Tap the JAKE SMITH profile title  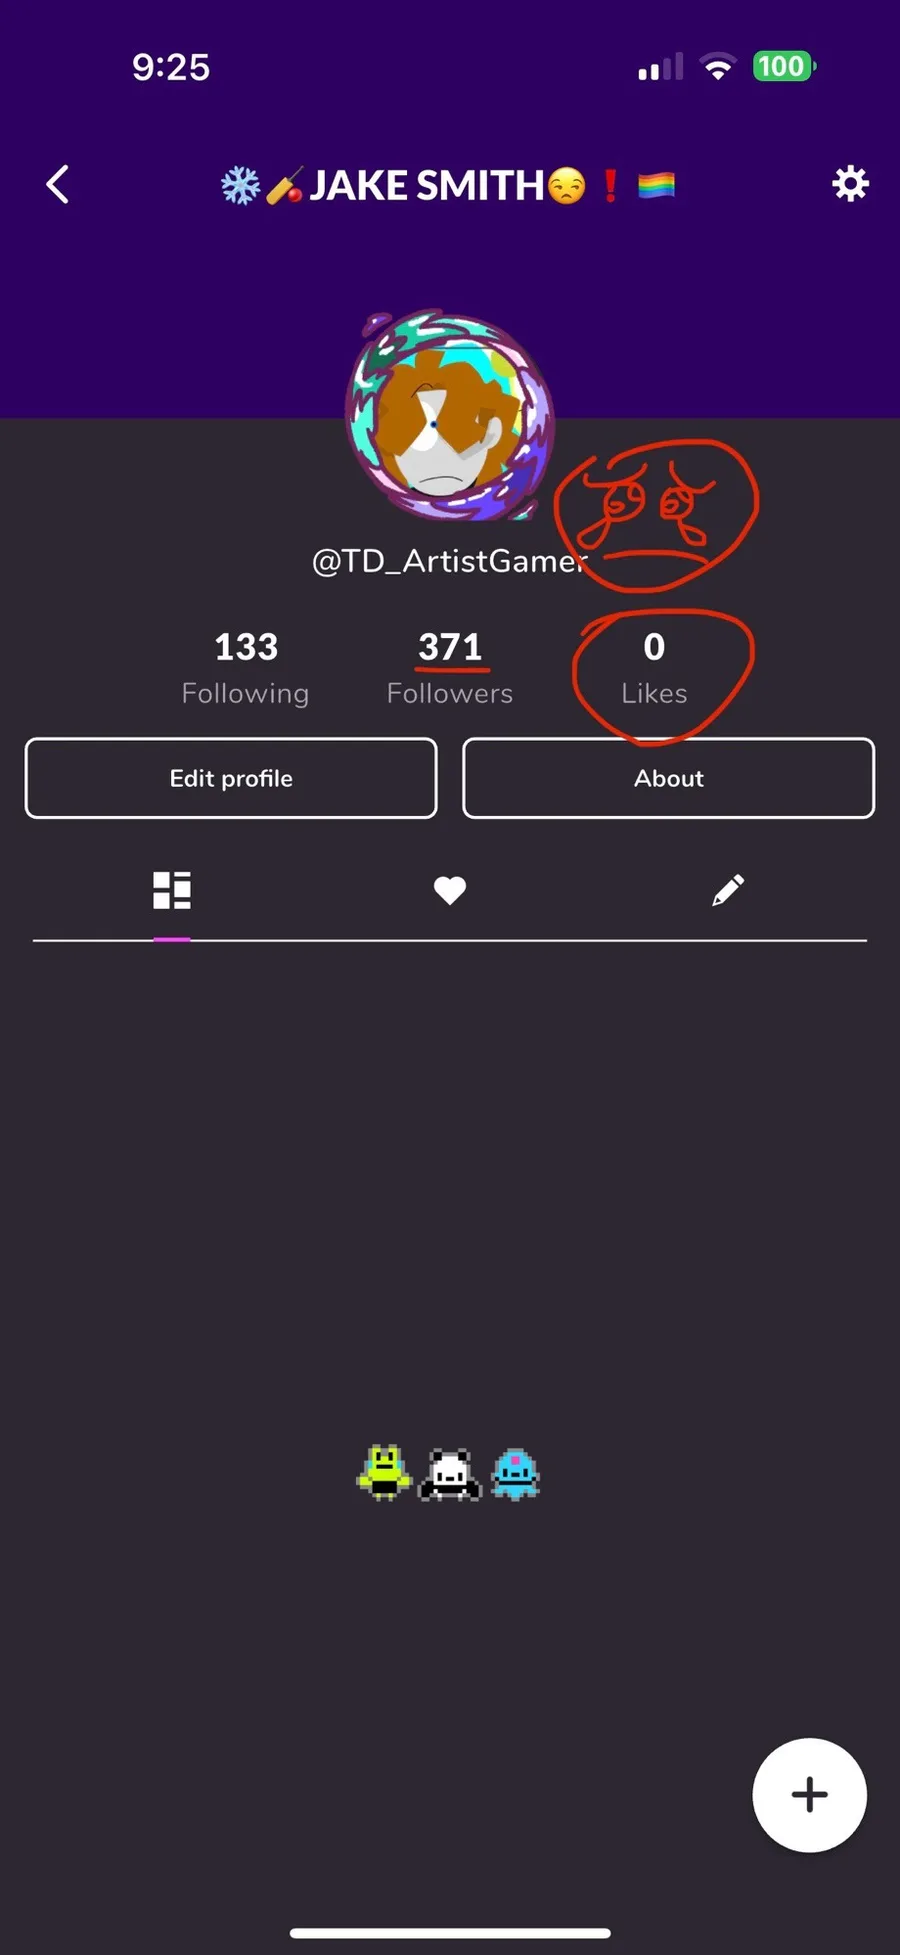(x=428, y=186)
